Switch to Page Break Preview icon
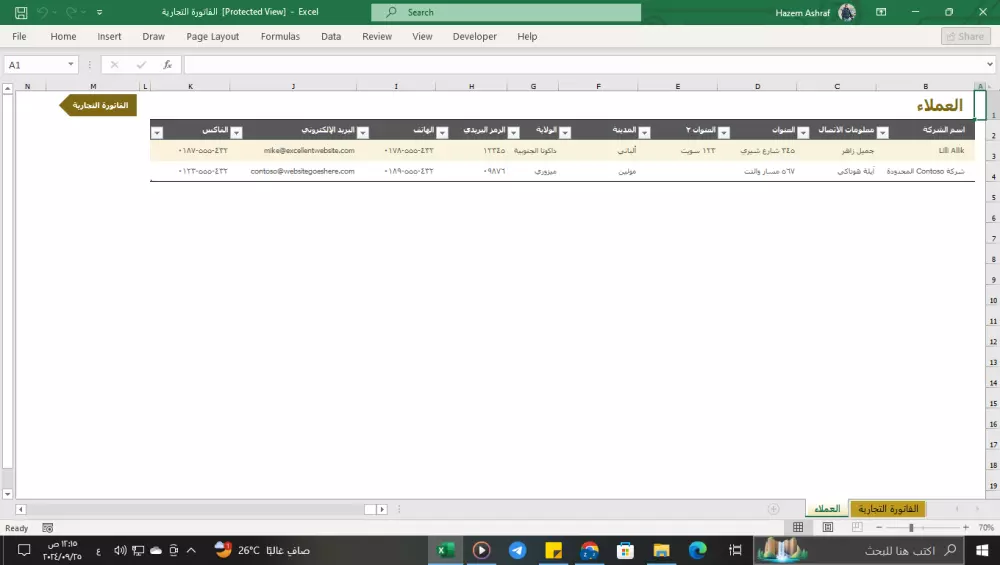This screenshot has width=1000, height=565. click(x=857, y=527)
